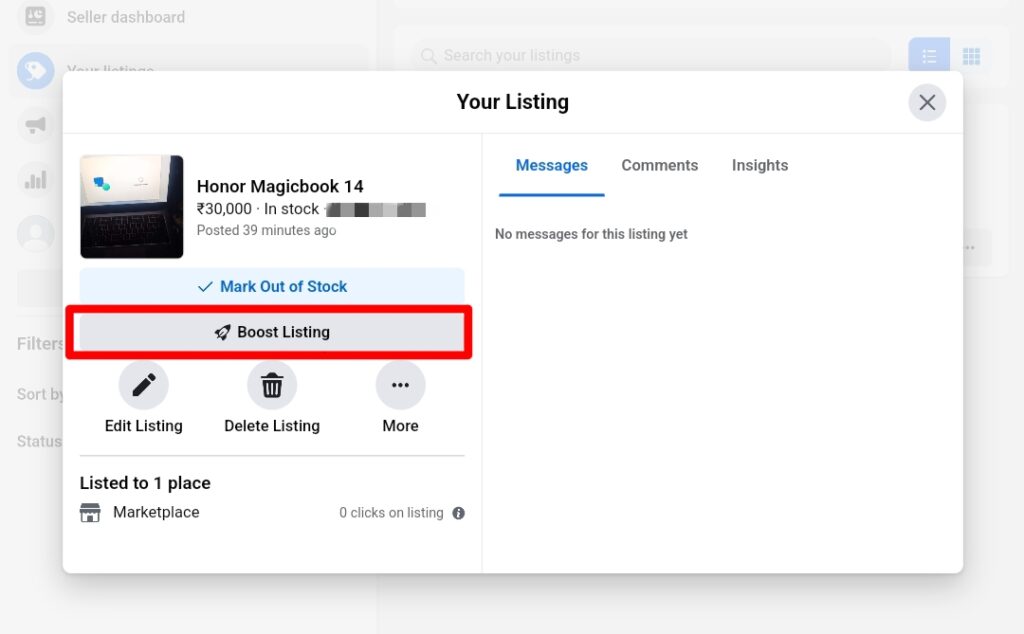The height and width of the screenshot is (634, 1024).
Task: Switch to grid view layout
Action: click(971, 56)
